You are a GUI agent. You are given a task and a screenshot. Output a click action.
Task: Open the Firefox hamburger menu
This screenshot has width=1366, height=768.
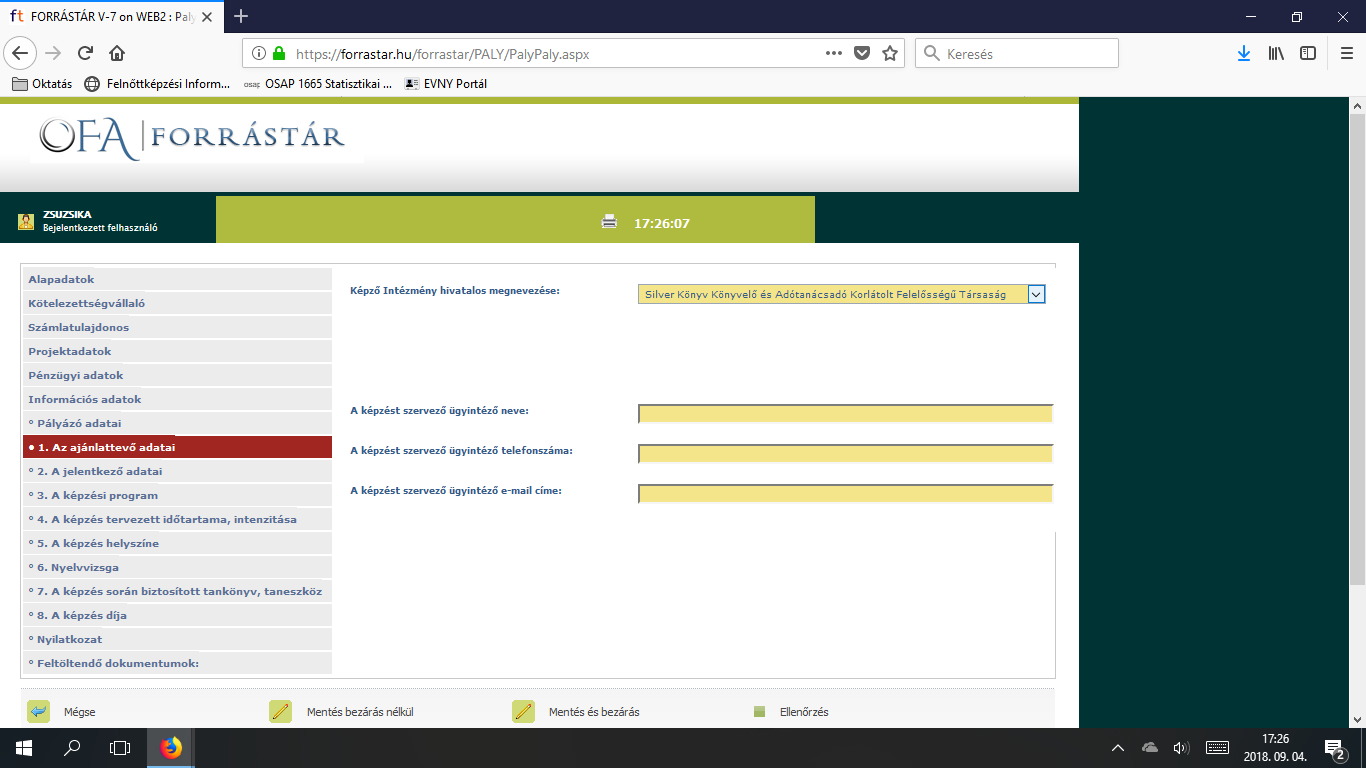click(x=1346, y=54)
